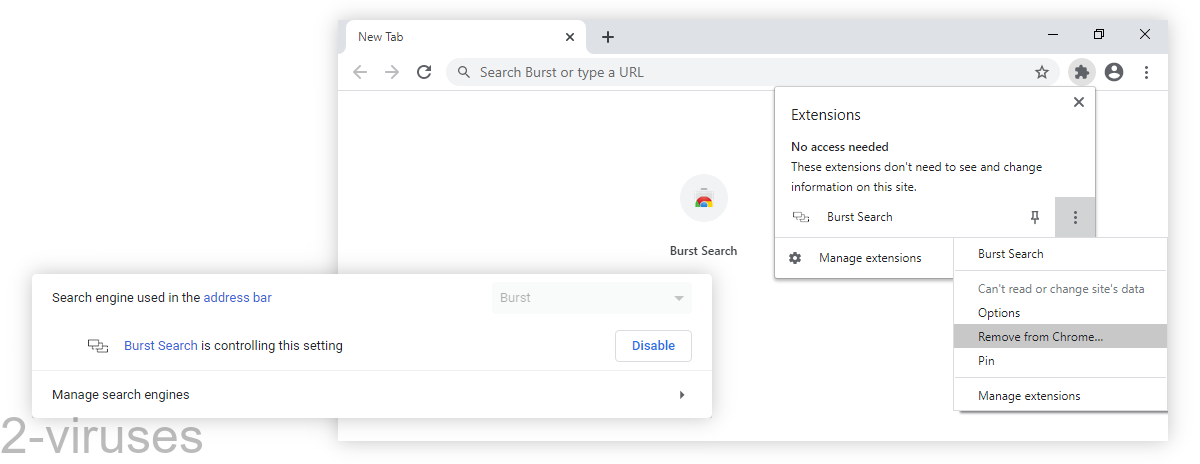Click the Disable button

653,346
